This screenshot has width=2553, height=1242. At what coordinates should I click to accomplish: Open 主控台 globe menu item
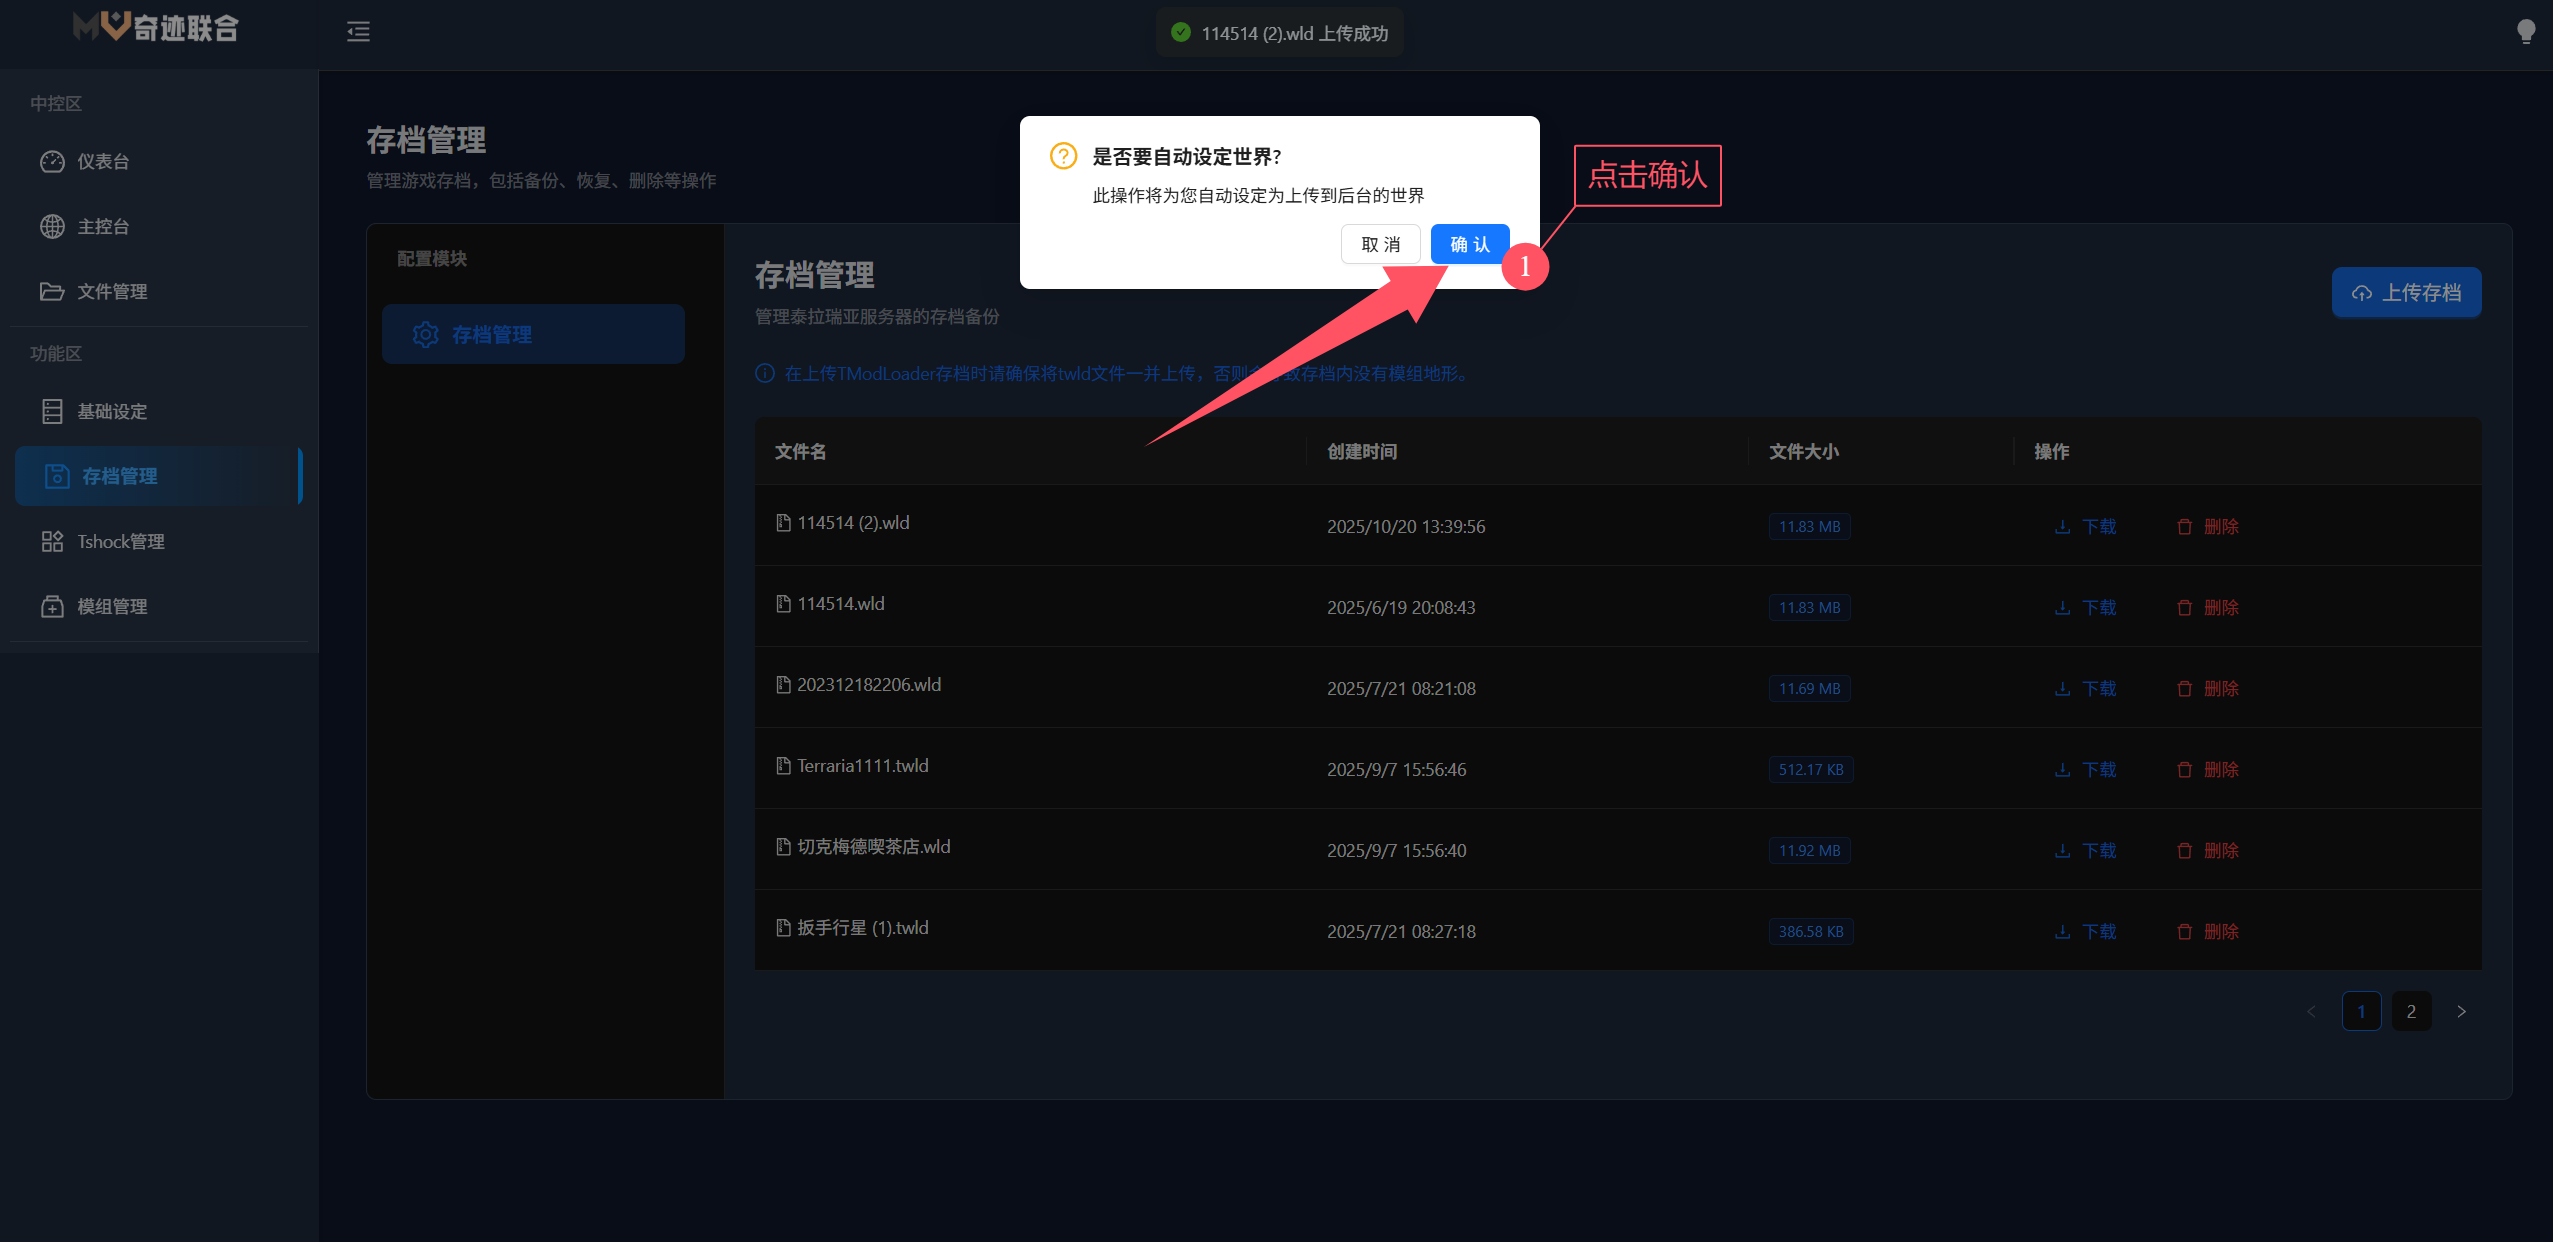(102, 227)
